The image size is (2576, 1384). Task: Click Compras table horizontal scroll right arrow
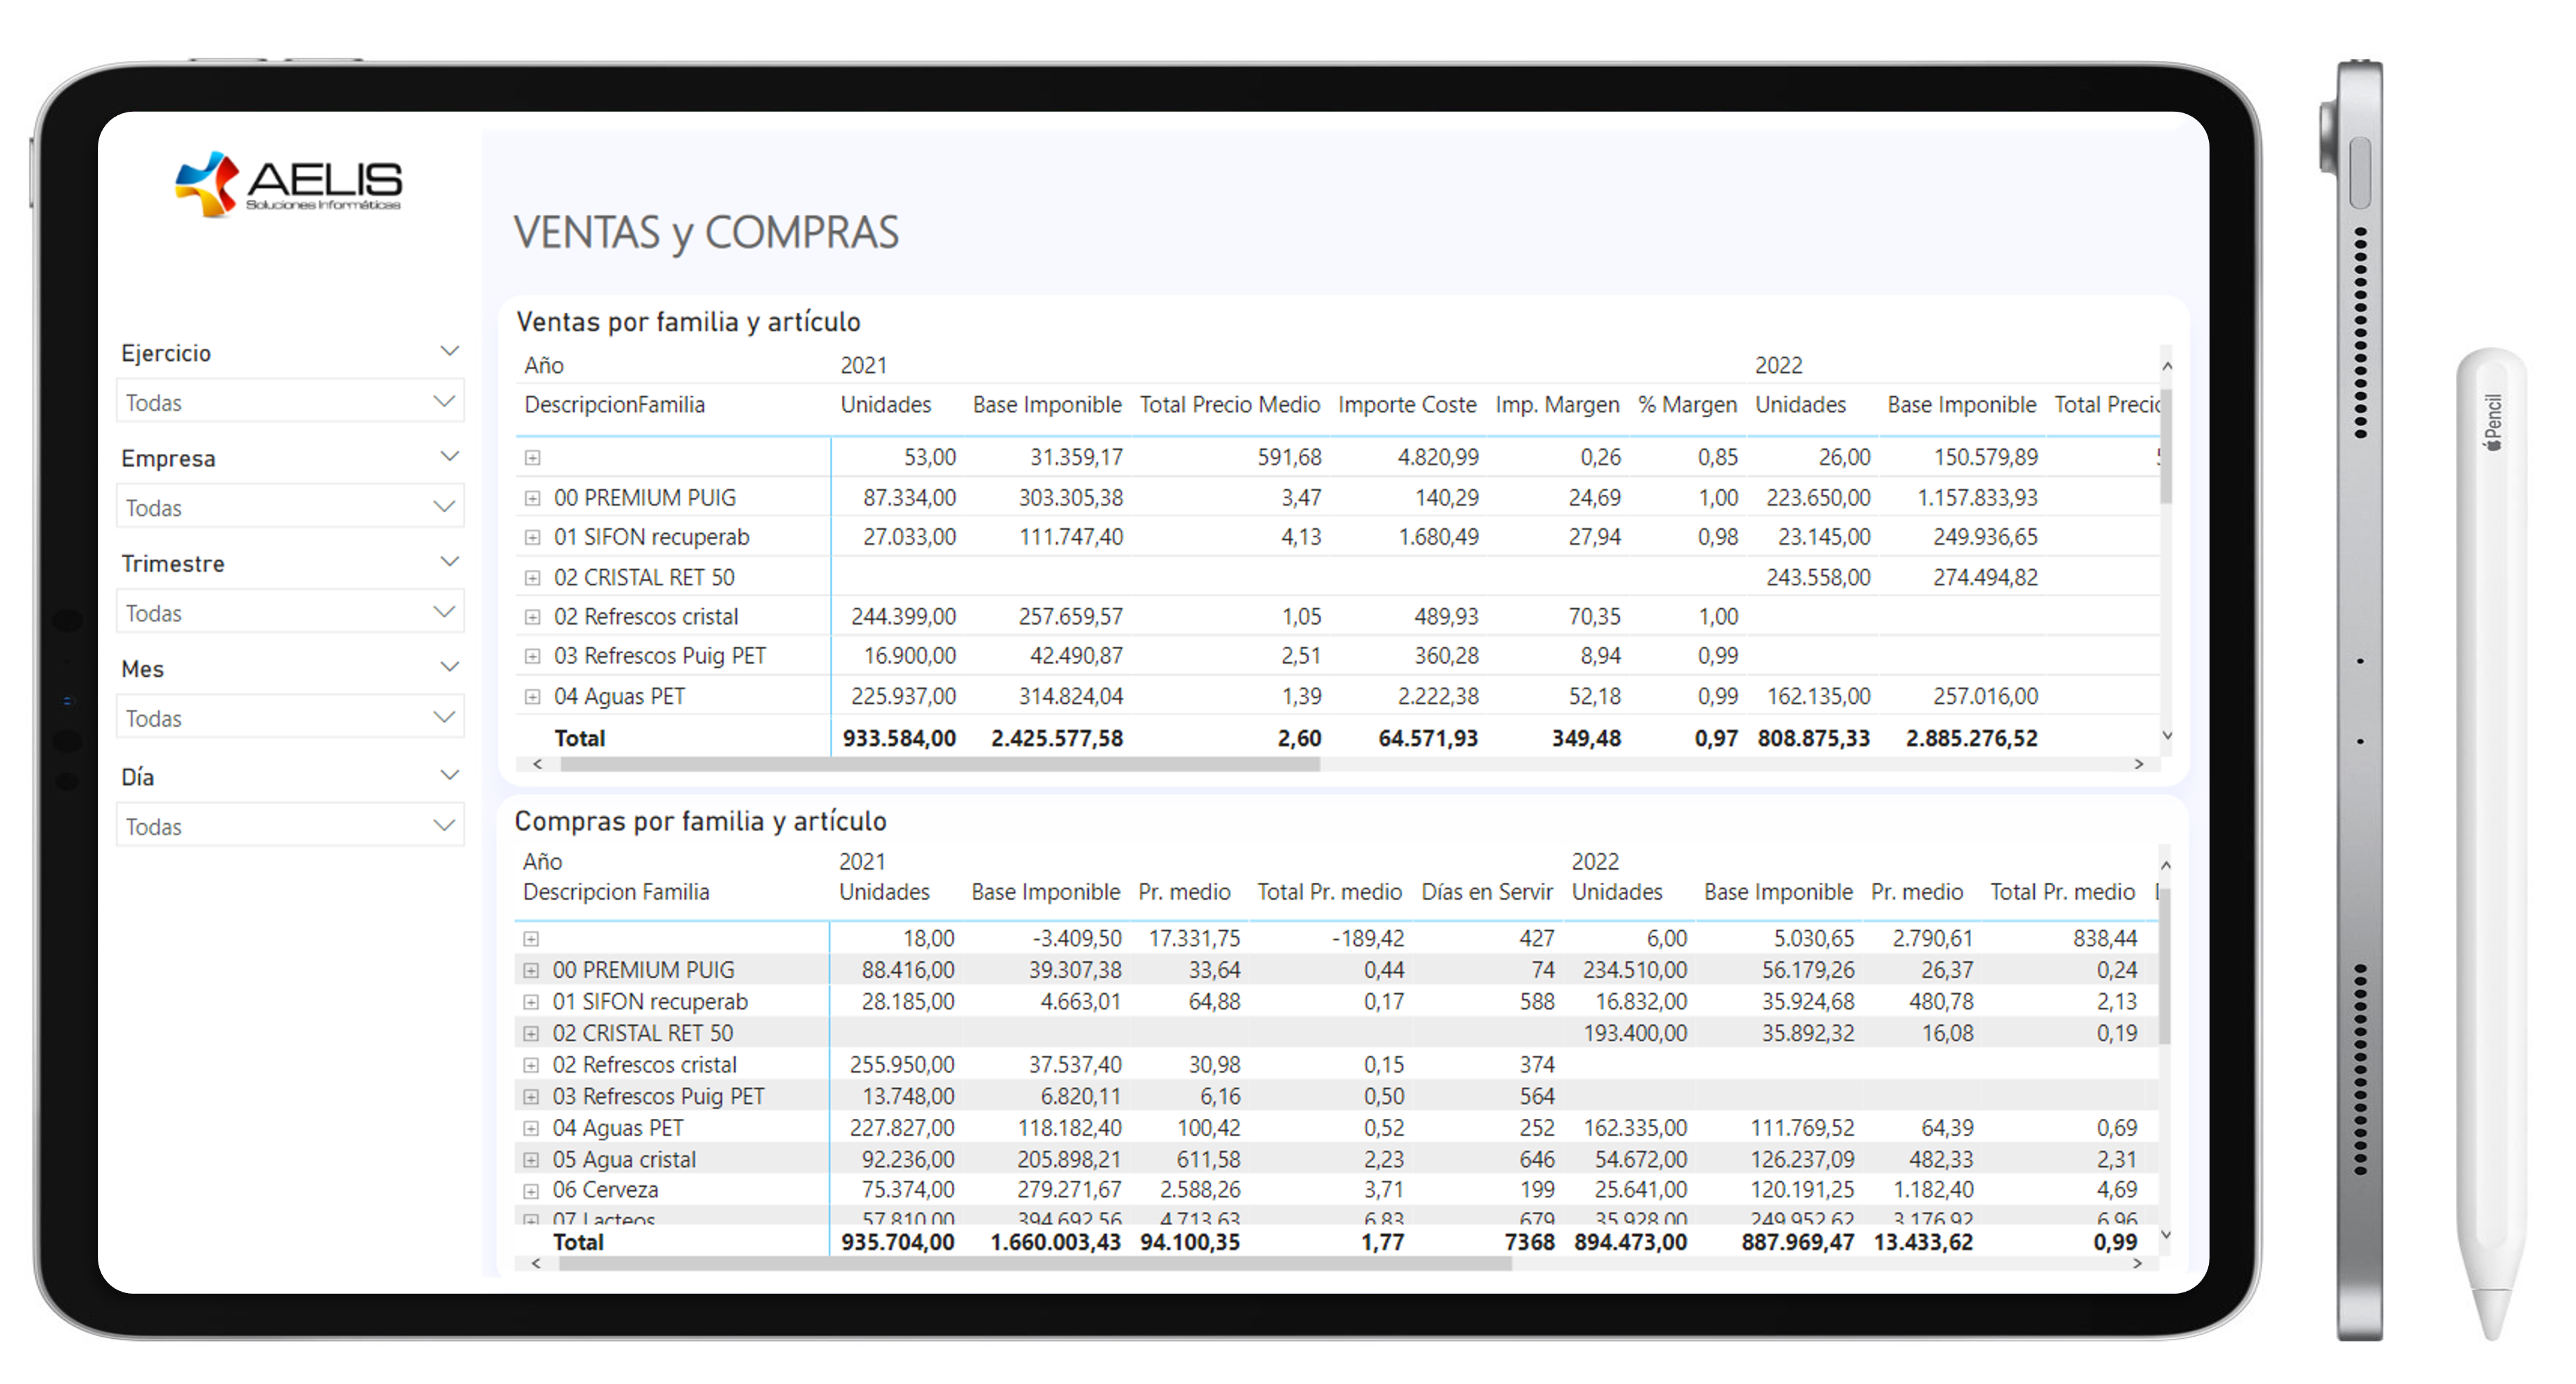2137,1264
